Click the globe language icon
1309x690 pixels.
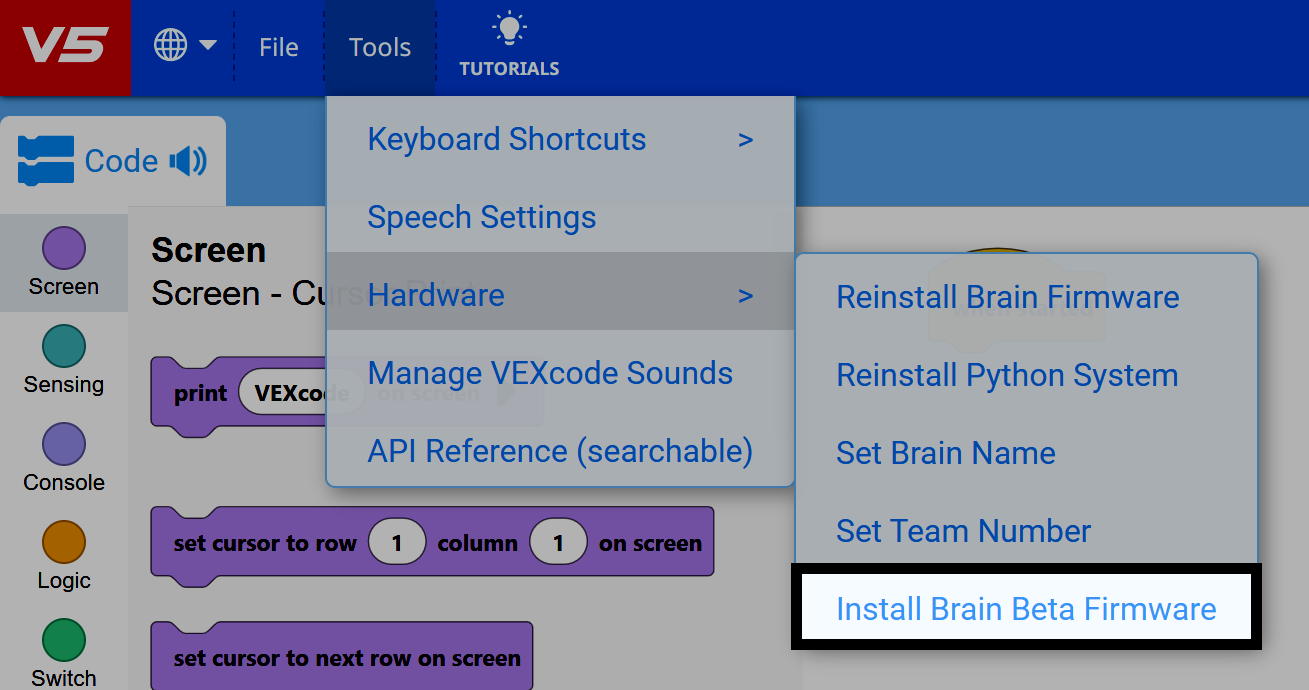(172, 44)
